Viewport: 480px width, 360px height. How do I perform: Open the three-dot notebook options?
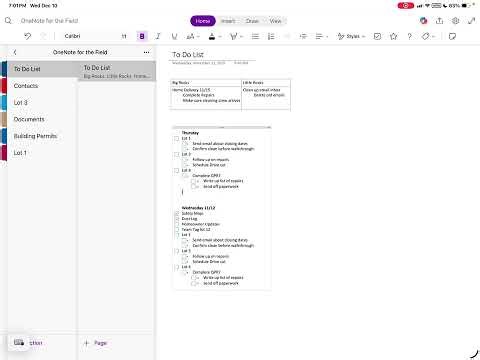[146, 52]
